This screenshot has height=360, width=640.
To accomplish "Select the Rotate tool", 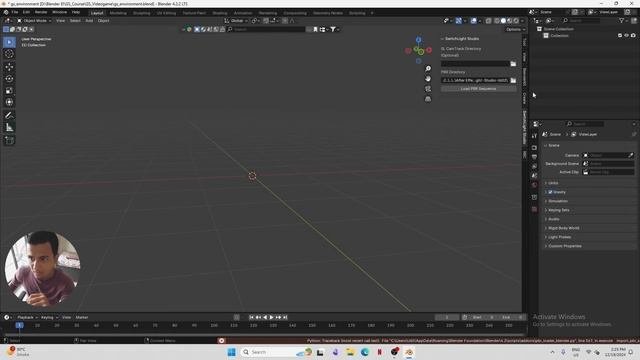I will (x=9, y=78).
